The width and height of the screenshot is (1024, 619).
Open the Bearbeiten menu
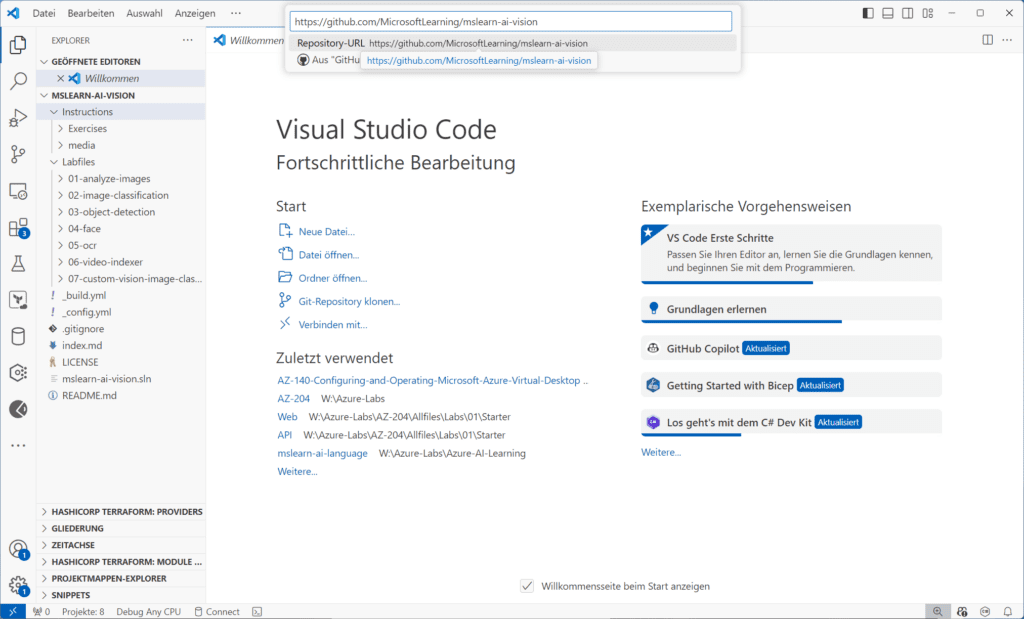91,13
